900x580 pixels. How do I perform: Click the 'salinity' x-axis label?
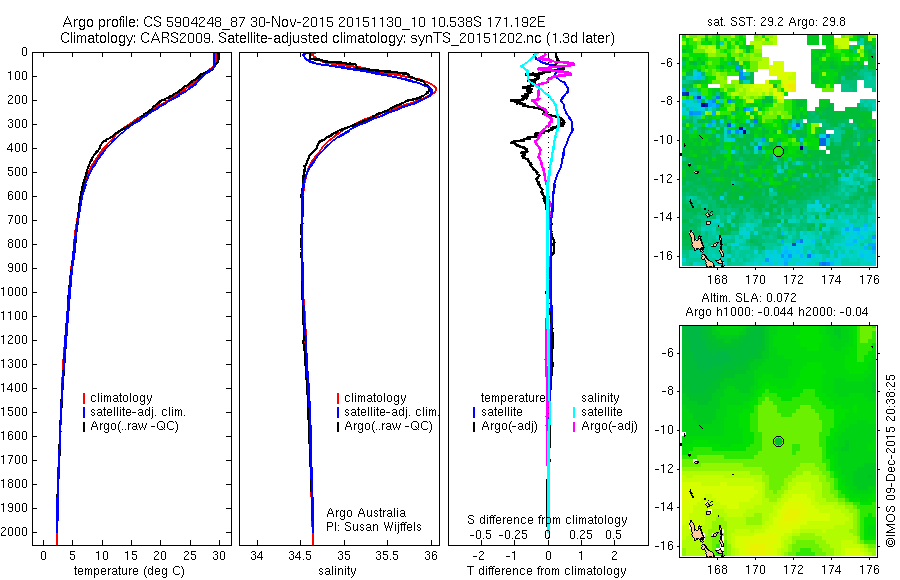pos(337,571)
